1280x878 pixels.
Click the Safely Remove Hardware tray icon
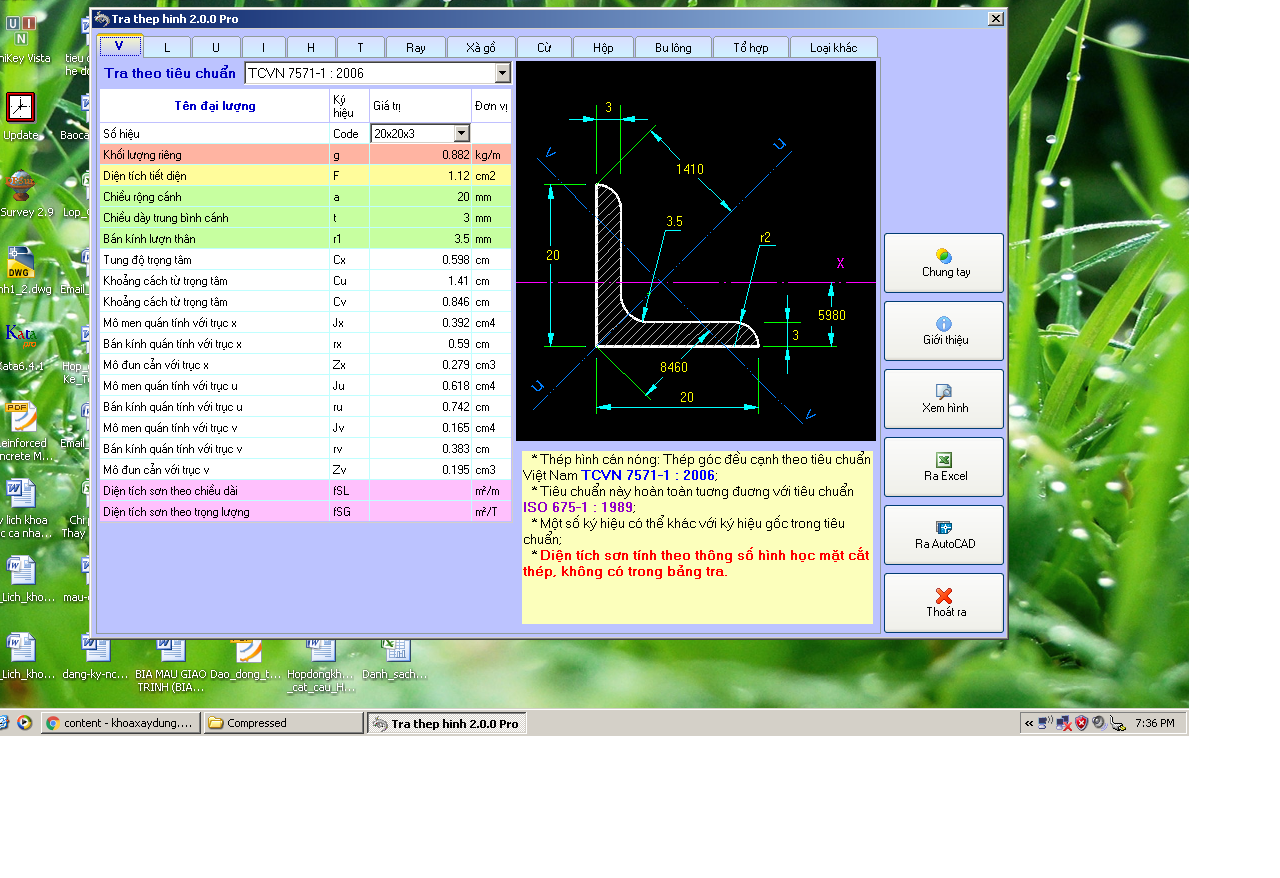click(1117, 724)
